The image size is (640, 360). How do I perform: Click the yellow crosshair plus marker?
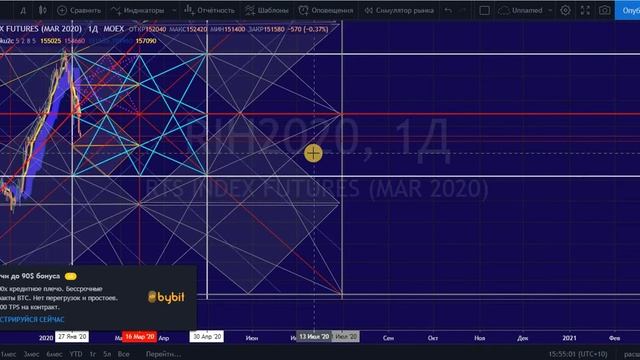pos(313,153)
